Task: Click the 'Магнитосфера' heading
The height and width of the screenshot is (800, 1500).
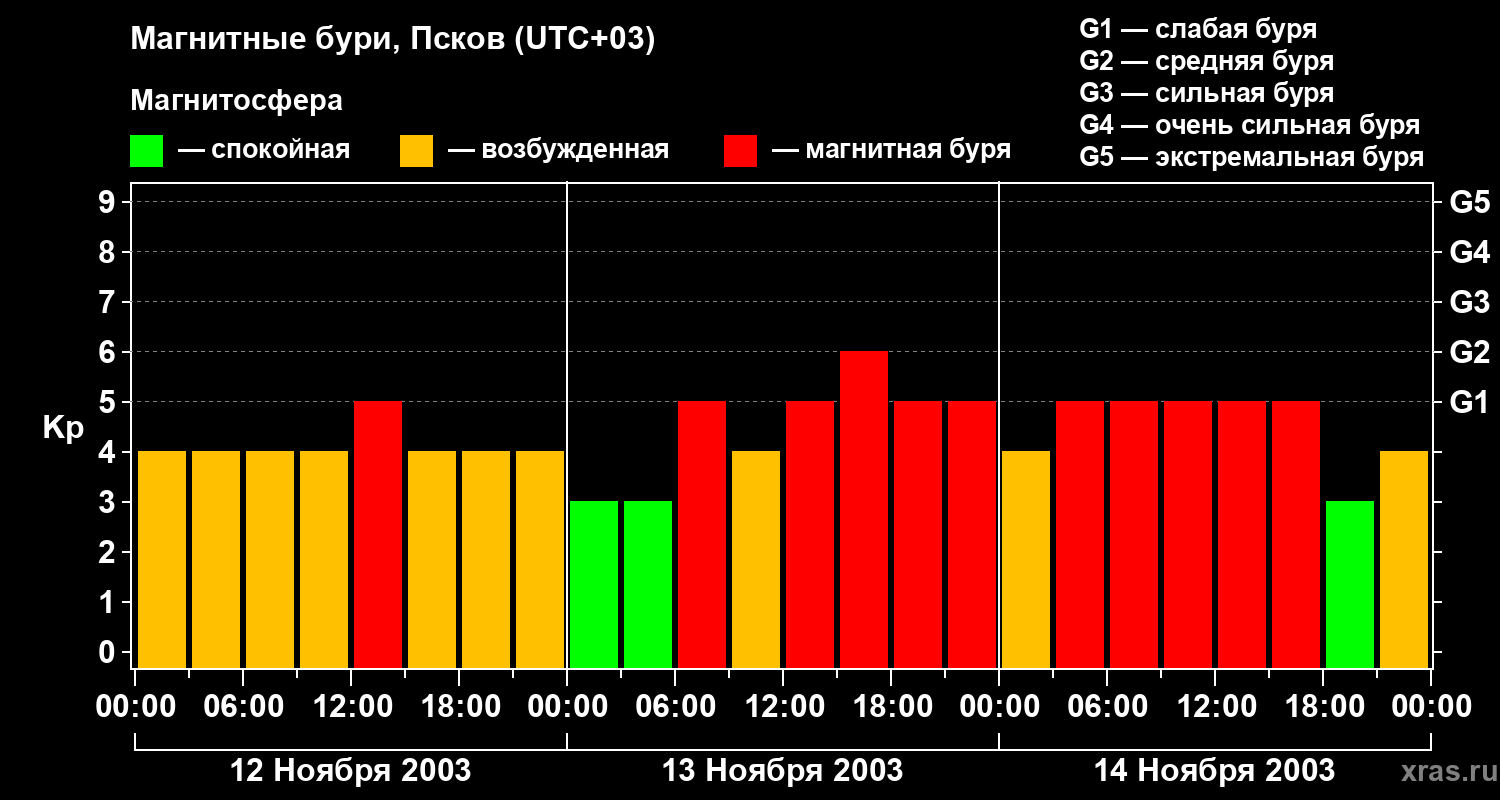Action: click(236, 101)
